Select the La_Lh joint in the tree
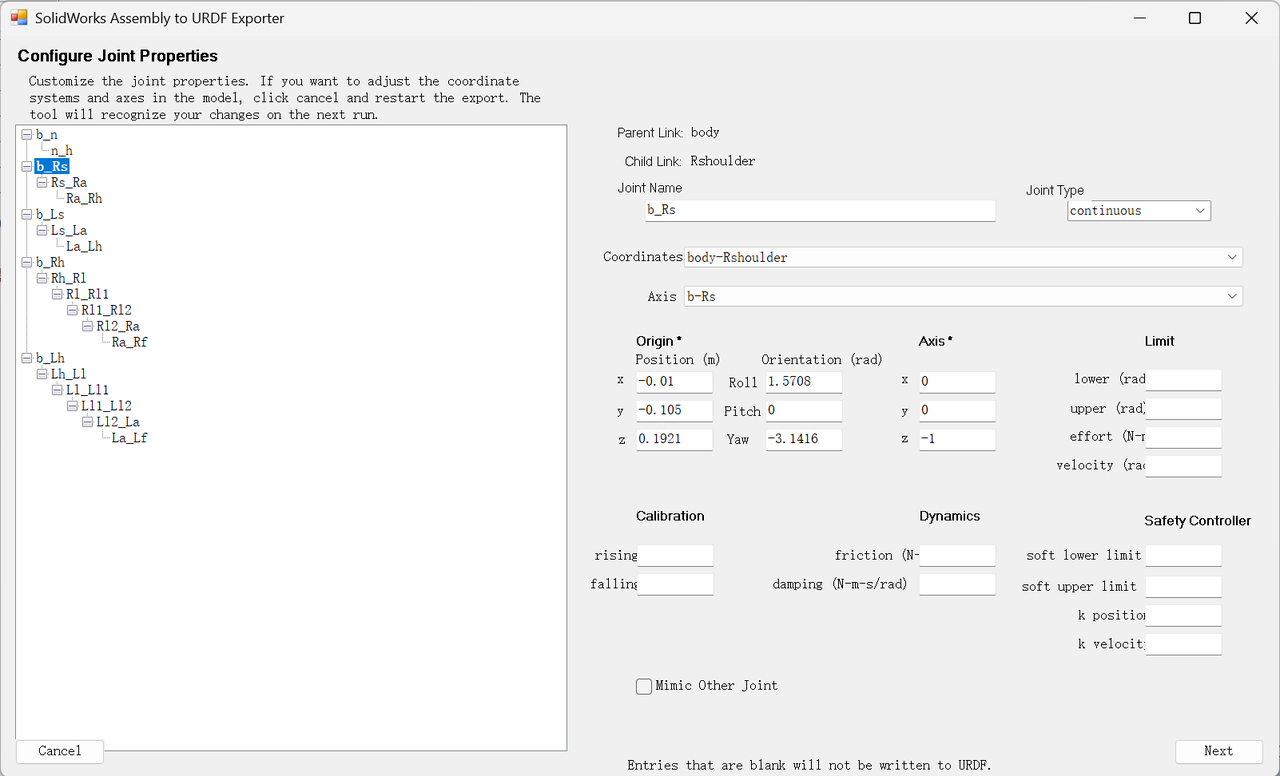This screenshot has height=776, width=1280. click(x=84, y=247)
